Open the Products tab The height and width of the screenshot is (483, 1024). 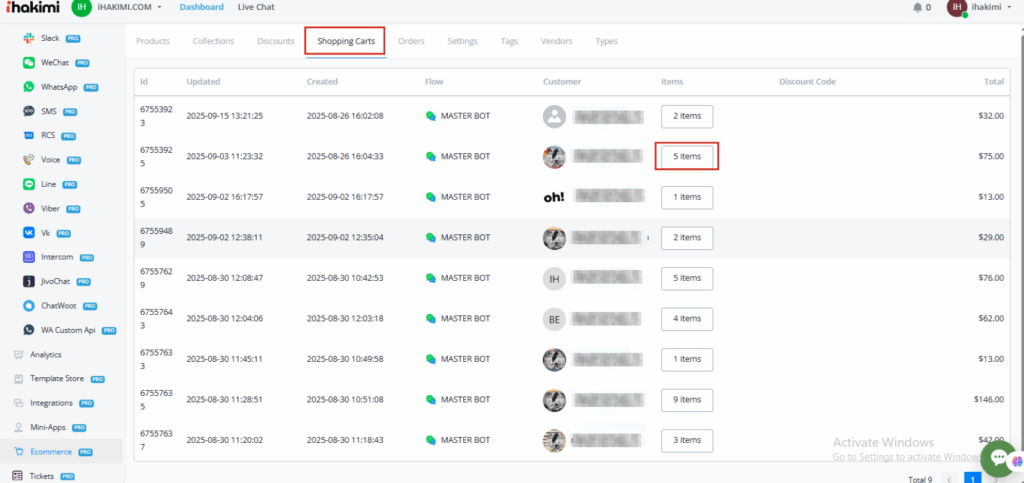click(152, 41)
